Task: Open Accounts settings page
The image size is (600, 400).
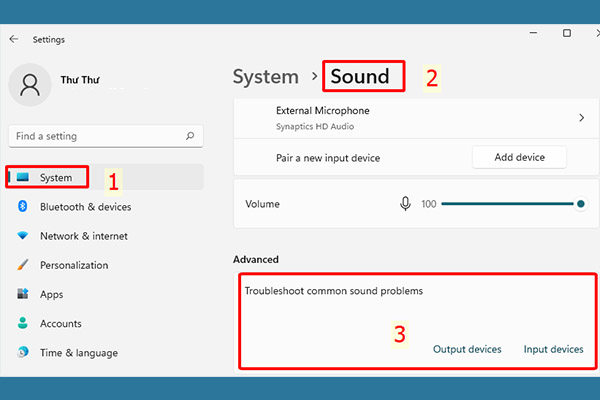Action: [105, 323]
